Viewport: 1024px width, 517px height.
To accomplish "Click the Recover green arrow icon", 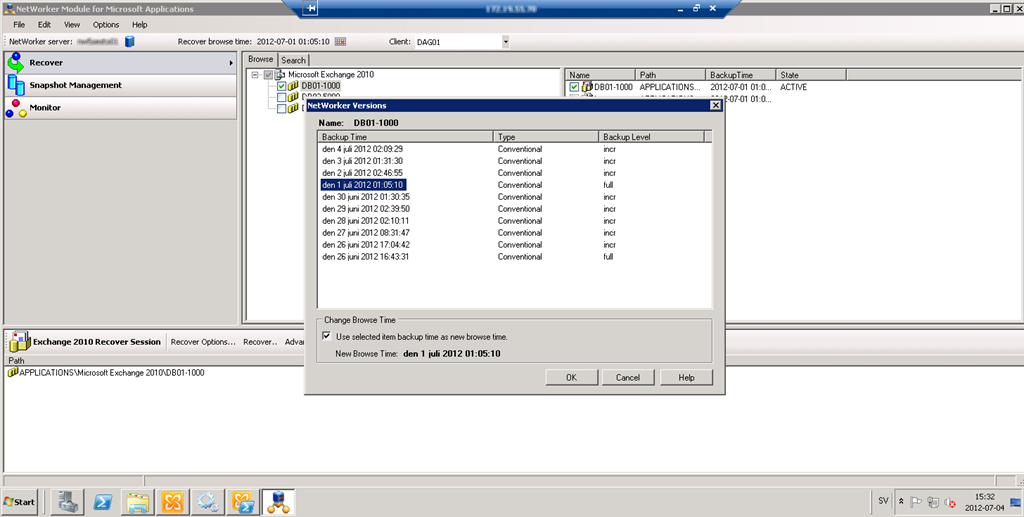I will [x=16, y=63].
